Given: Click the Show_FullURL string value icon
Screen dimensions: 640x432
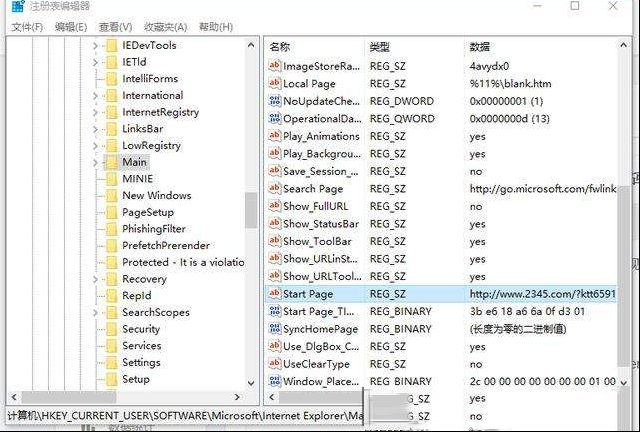Looking at the screenshot, I should [x=275, y=206].
